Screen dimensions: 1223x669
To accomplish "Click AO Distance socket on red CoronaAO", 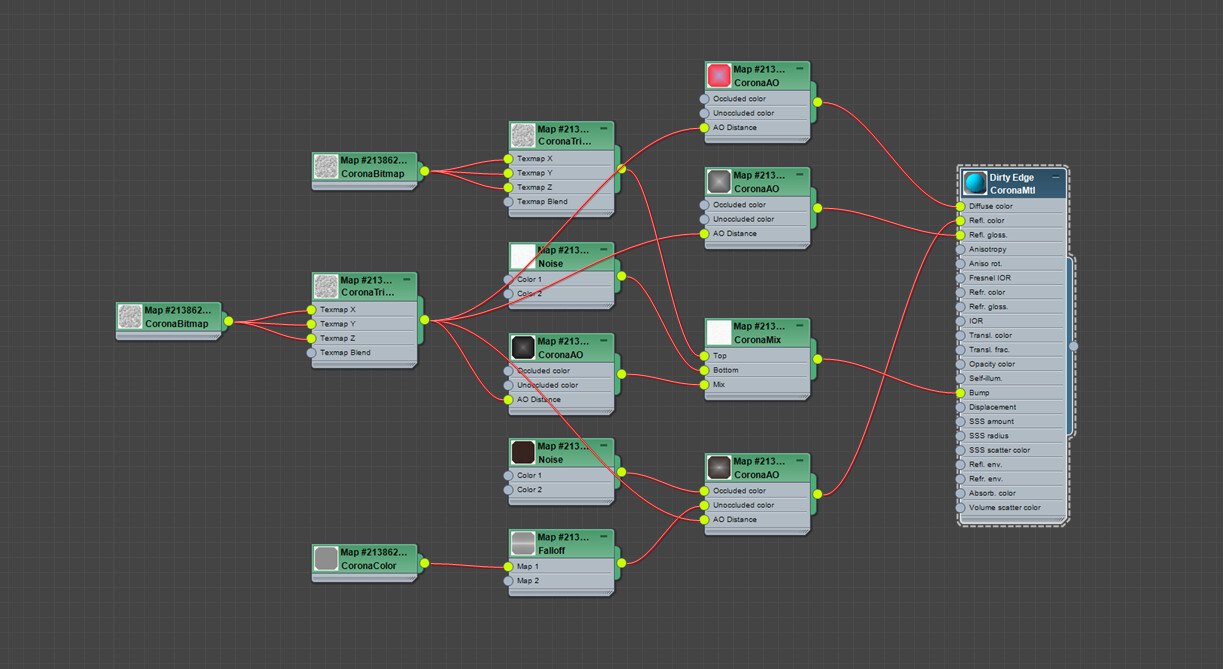I will 706,128.
